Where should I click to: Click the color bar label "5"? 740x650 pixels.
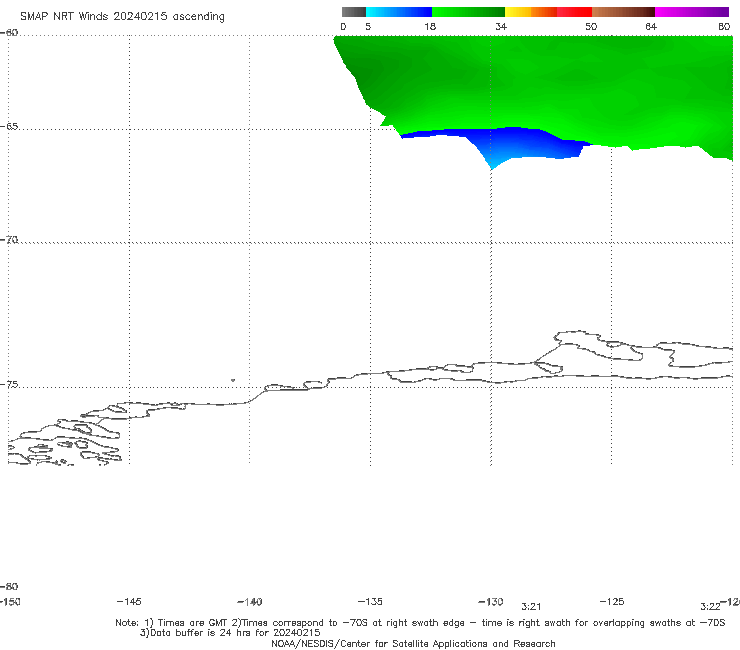point(368,27)
